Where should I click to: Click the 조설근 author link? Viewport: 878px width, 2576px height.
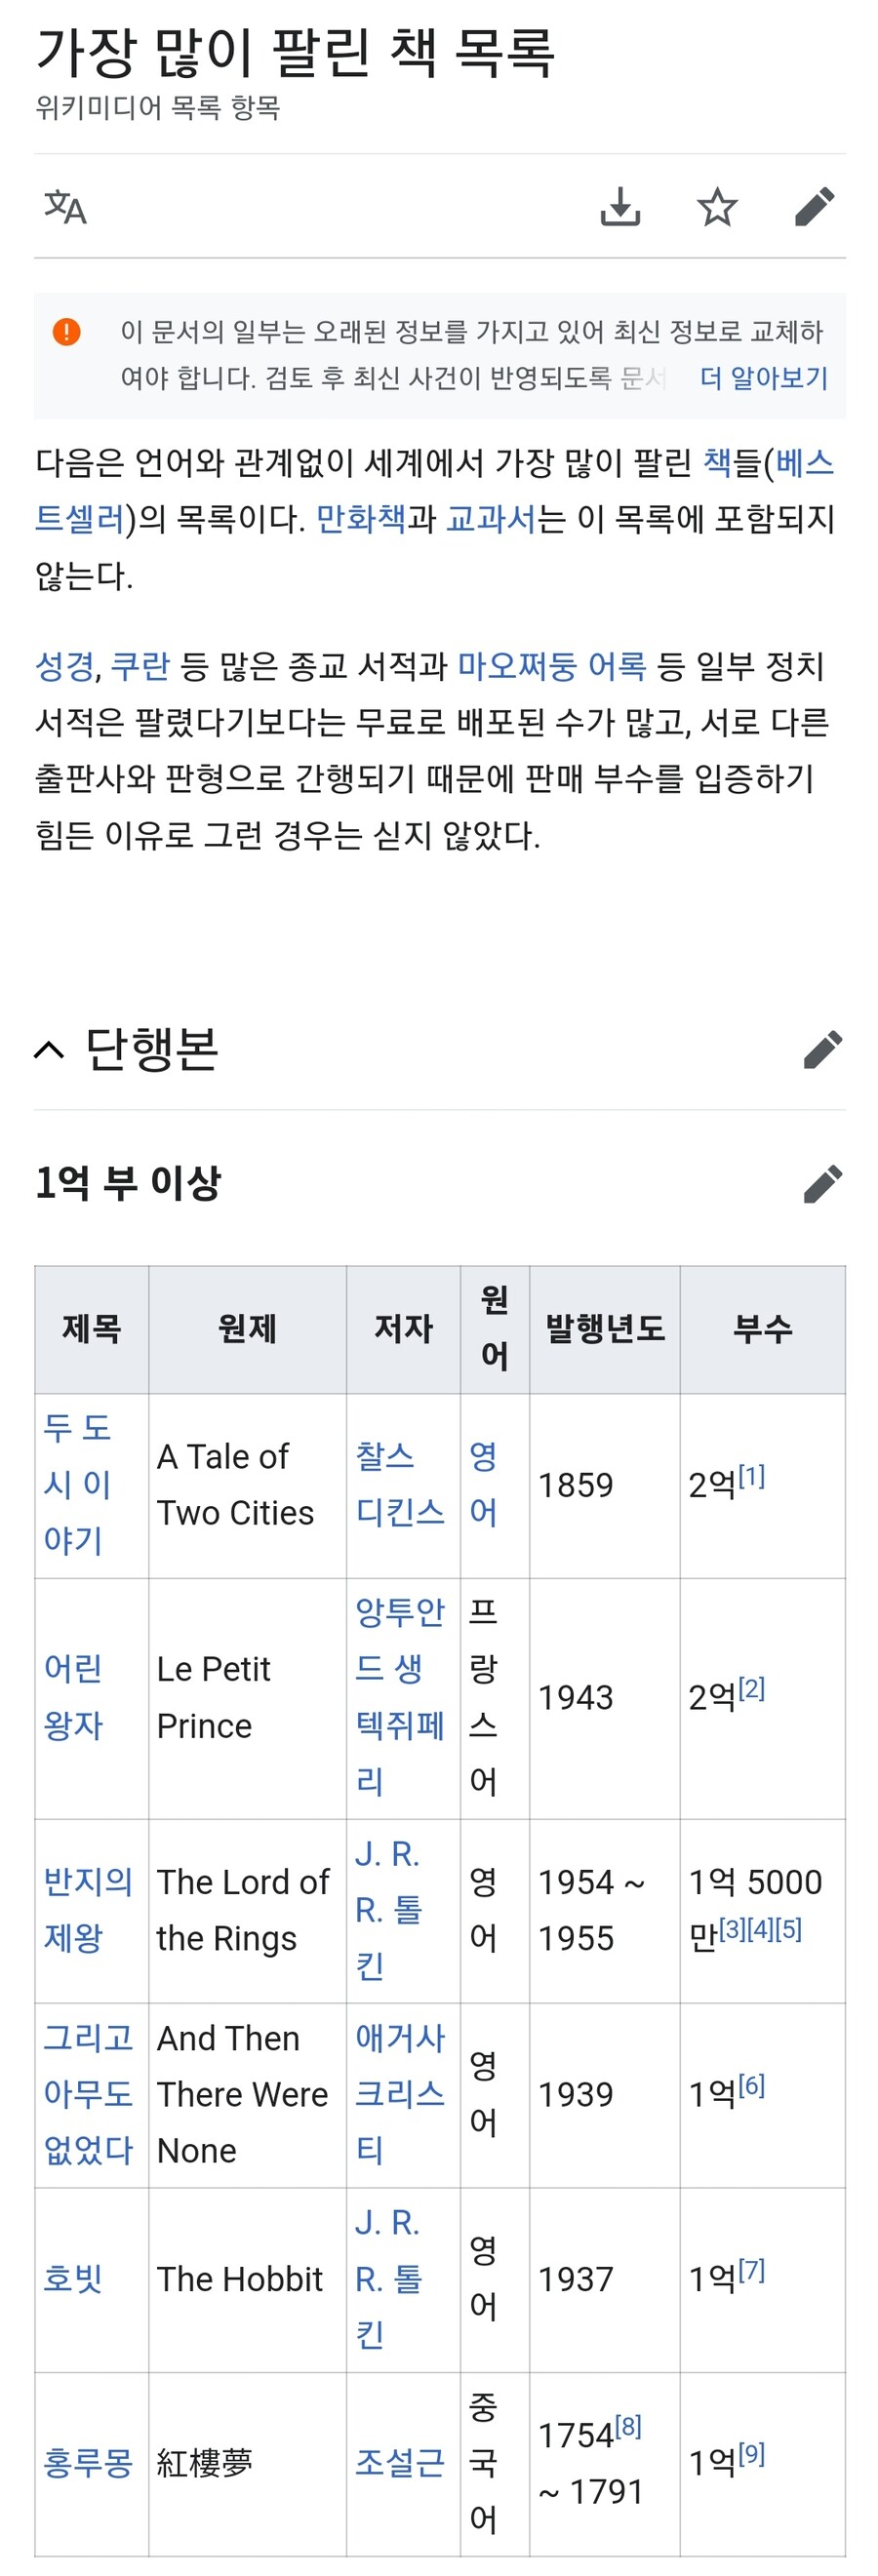point(400,2463)
